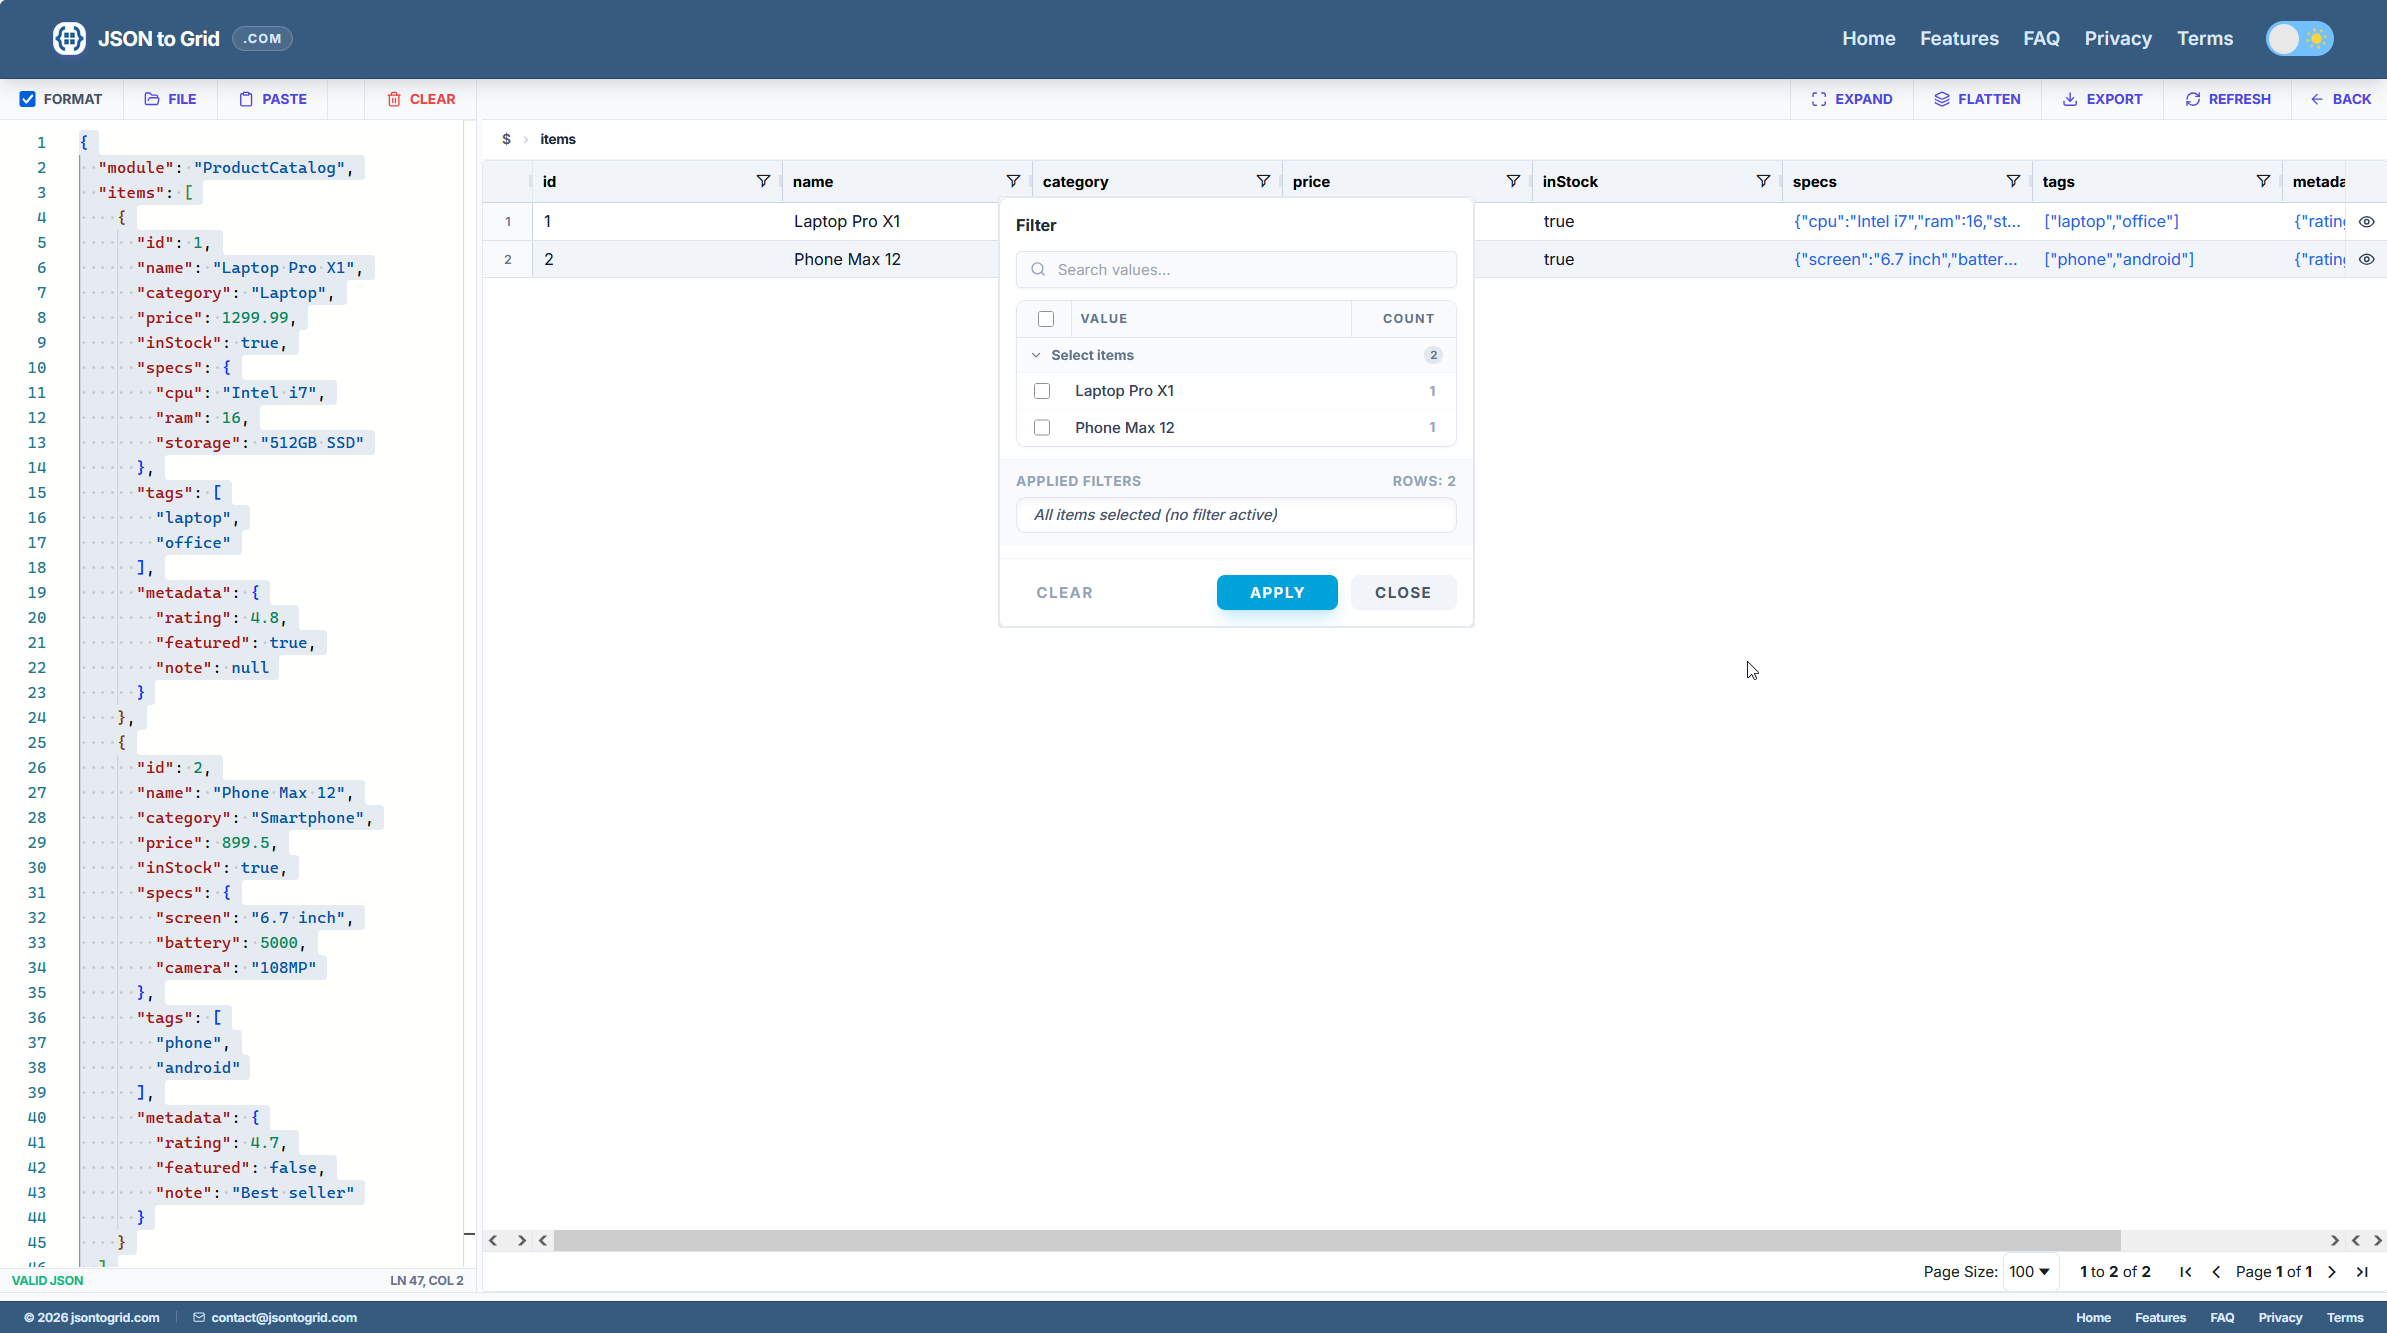The image size is (2387, 1333).
Task: Open specs object of Phone Max 12
Action: point(1905,259)
